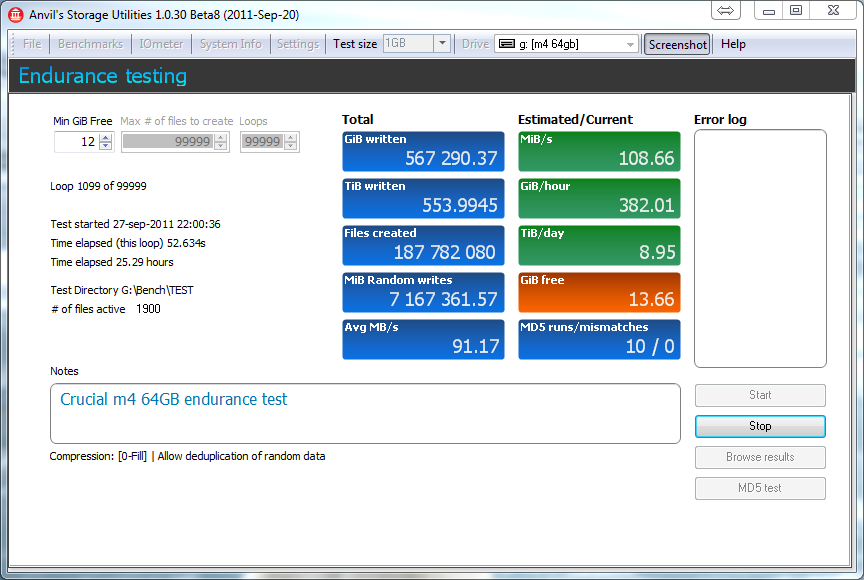Click the 'Crucial m4 64GB endurance test' note

tap(174, 399)
